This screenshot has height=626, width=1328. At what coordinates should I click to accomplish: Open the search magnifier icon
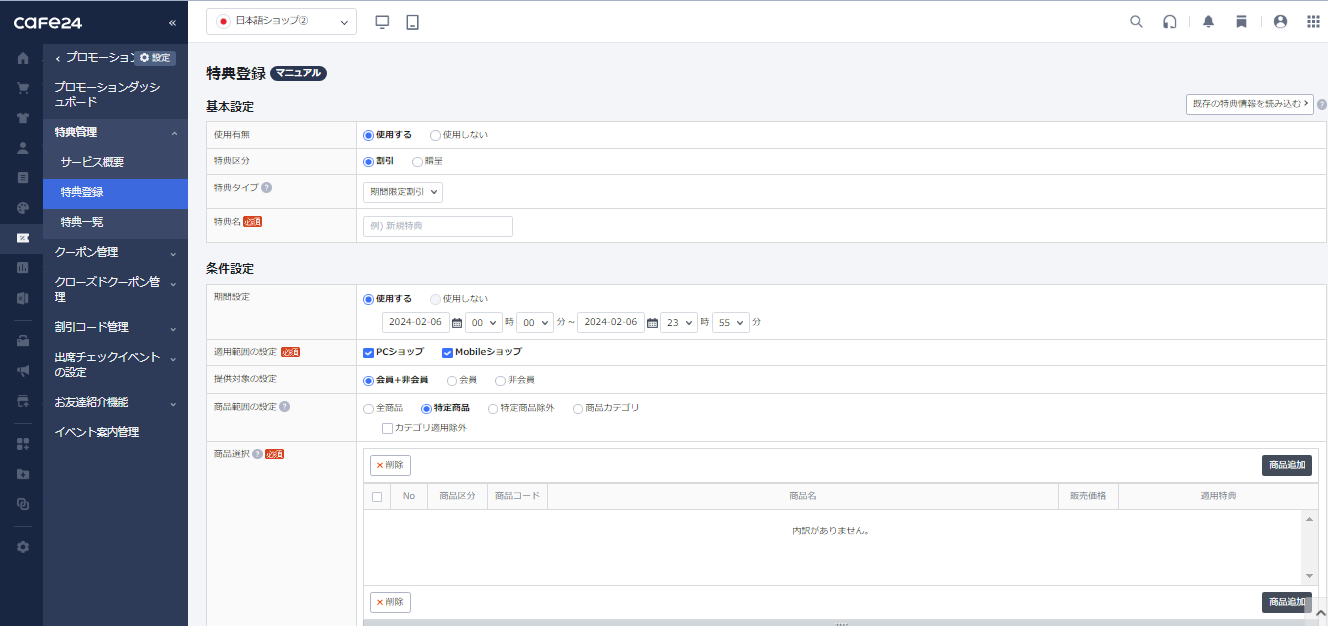(x=1136, y=22)
